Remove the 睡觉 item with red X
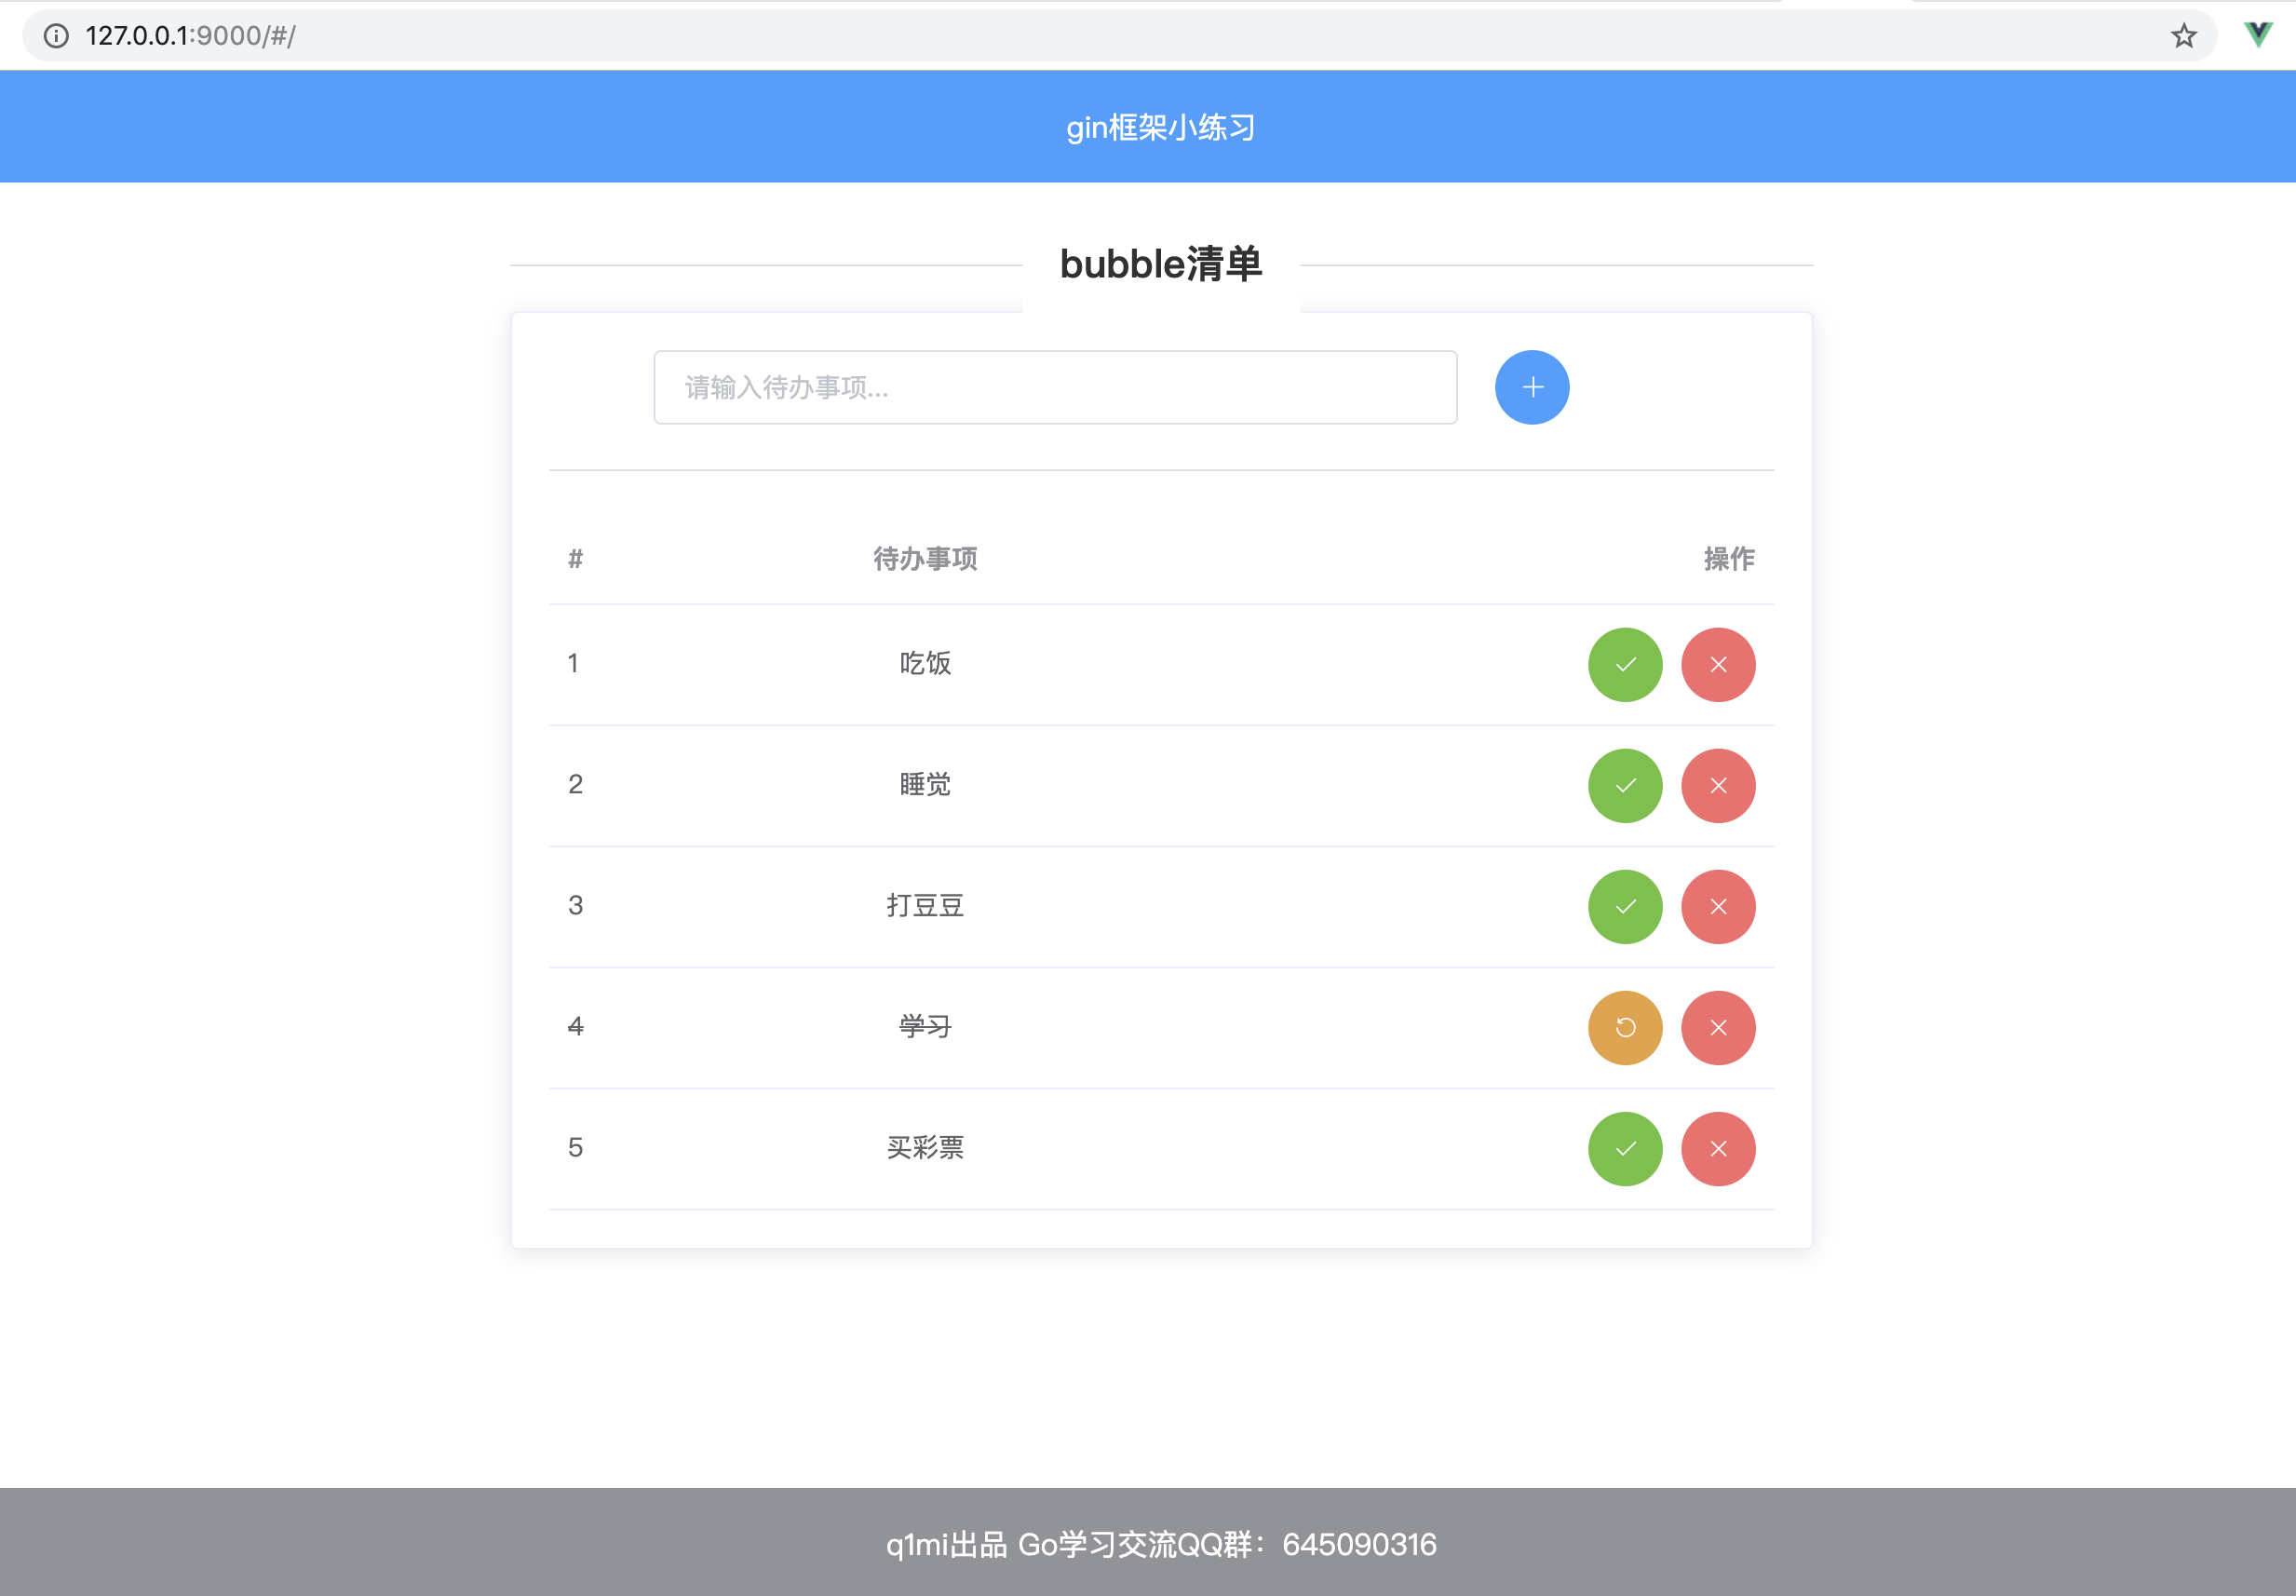The width and height of the screenshot is (2296, 1596). pyautogui.click(x=1717, y=786)
